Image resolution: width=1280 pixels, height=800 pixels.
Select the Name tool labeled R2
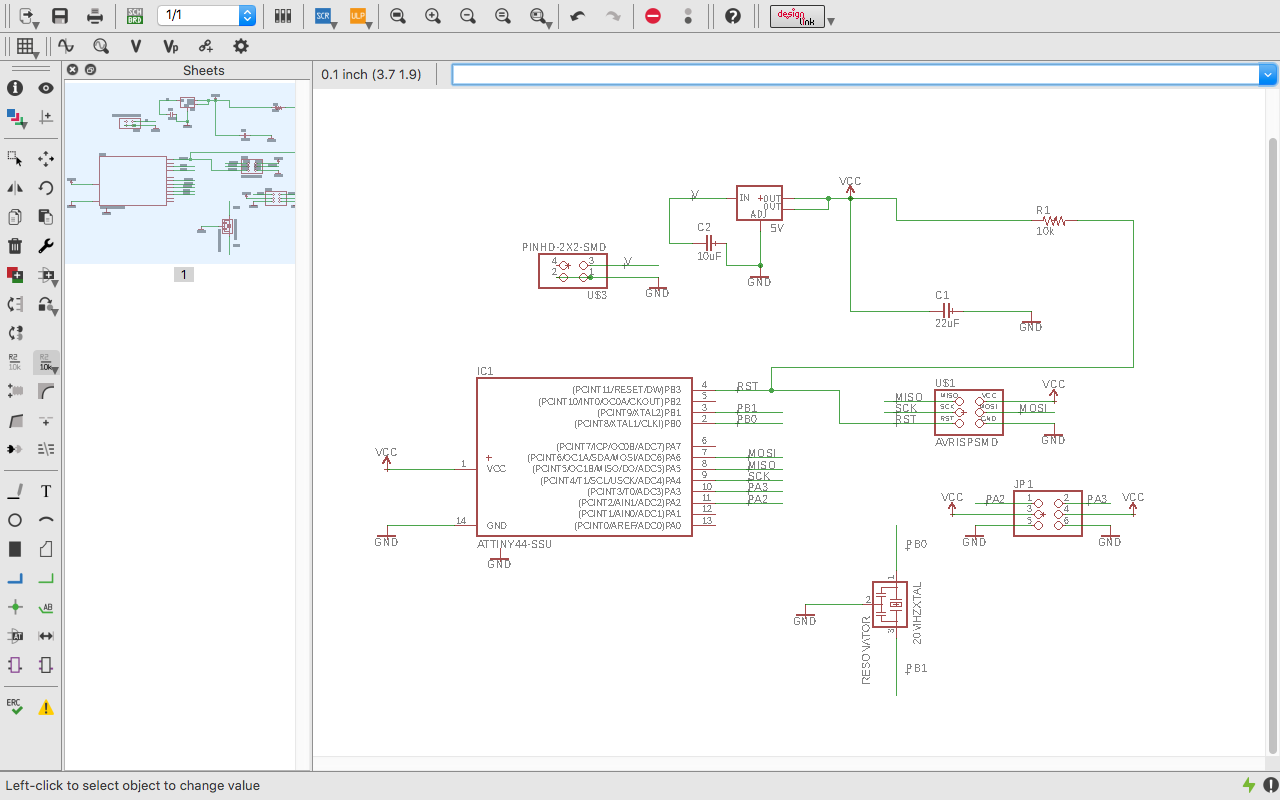click(x=15, y=362)
